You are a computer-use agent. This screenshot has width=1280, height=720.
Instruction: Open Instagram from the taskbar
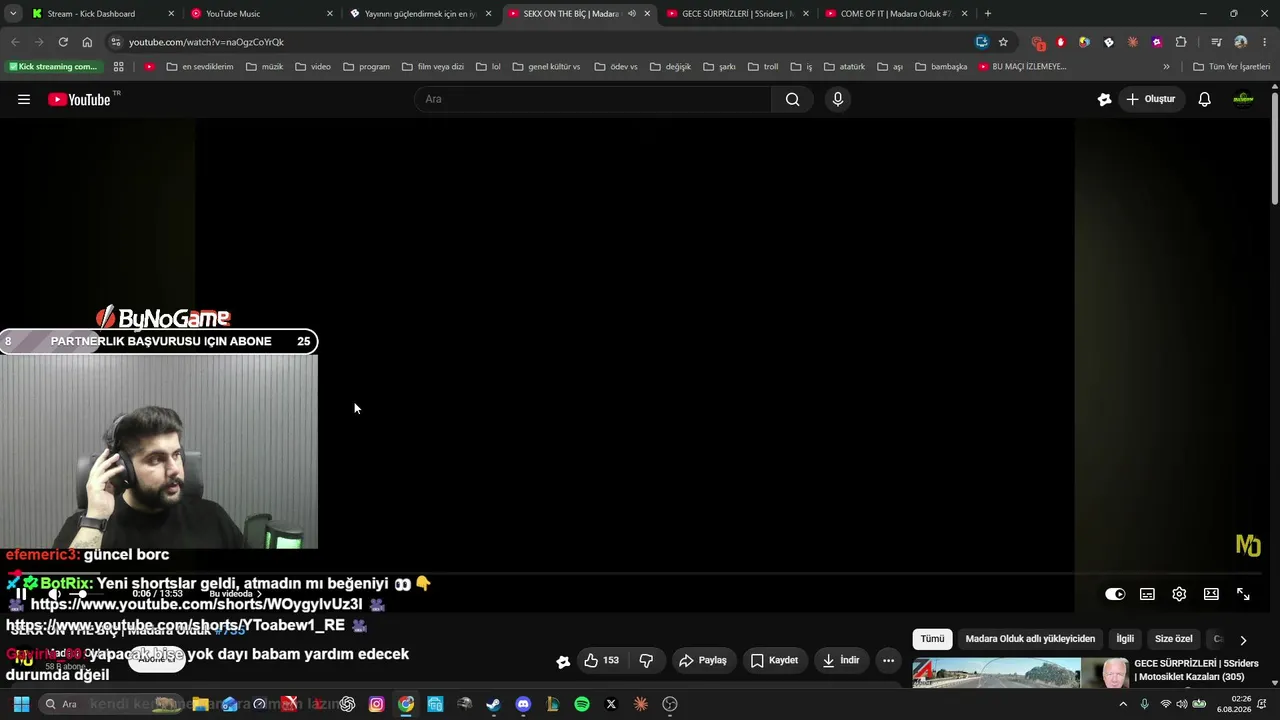376,704
